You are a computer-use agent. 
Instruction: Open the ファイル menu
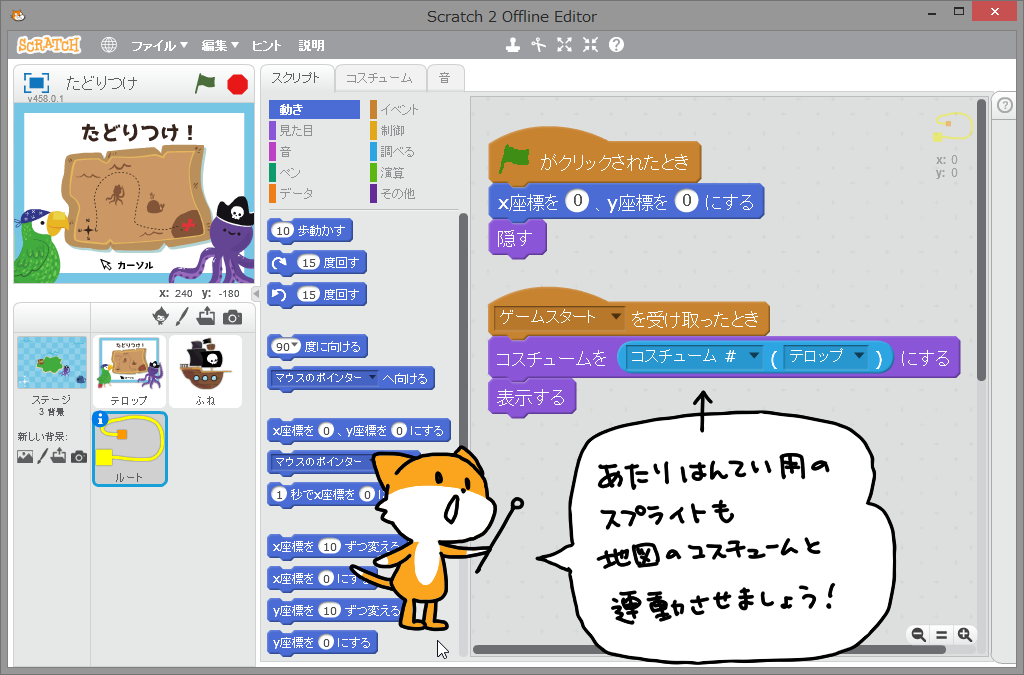(x=159, y=45)
